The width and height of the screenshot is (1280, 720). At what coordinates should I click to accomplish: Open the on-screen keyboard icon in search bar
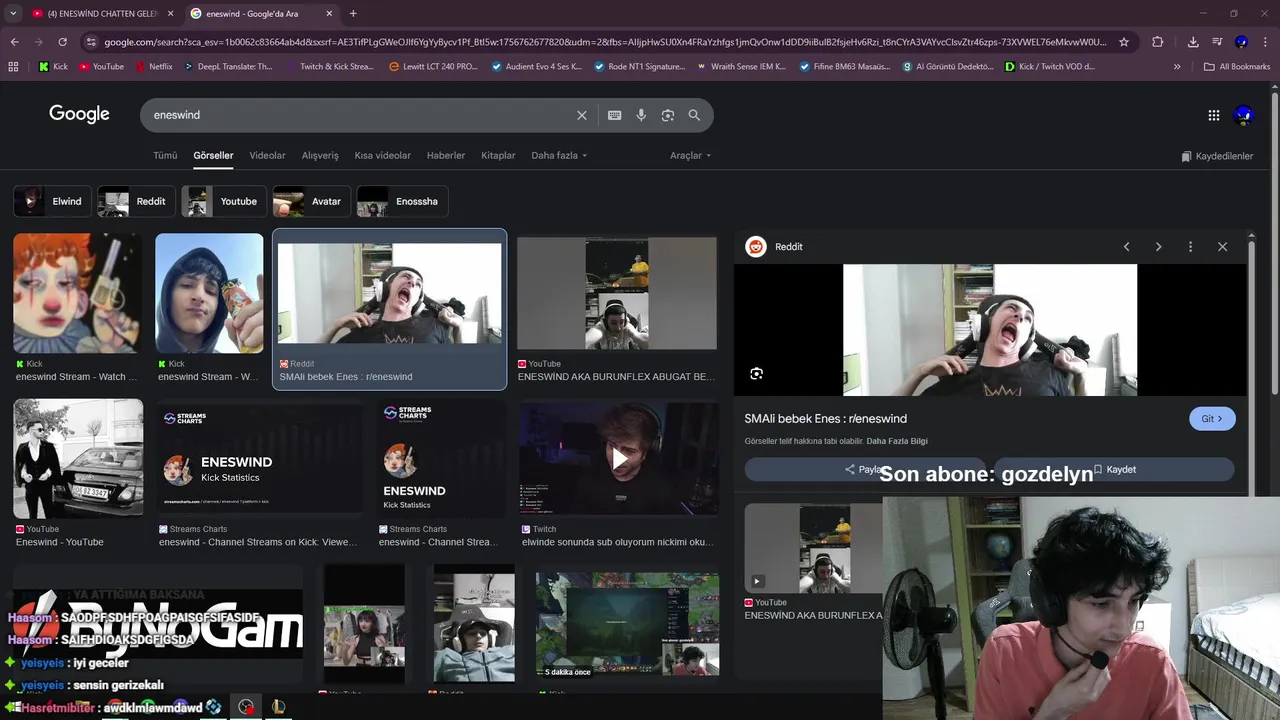coord(615,115)
